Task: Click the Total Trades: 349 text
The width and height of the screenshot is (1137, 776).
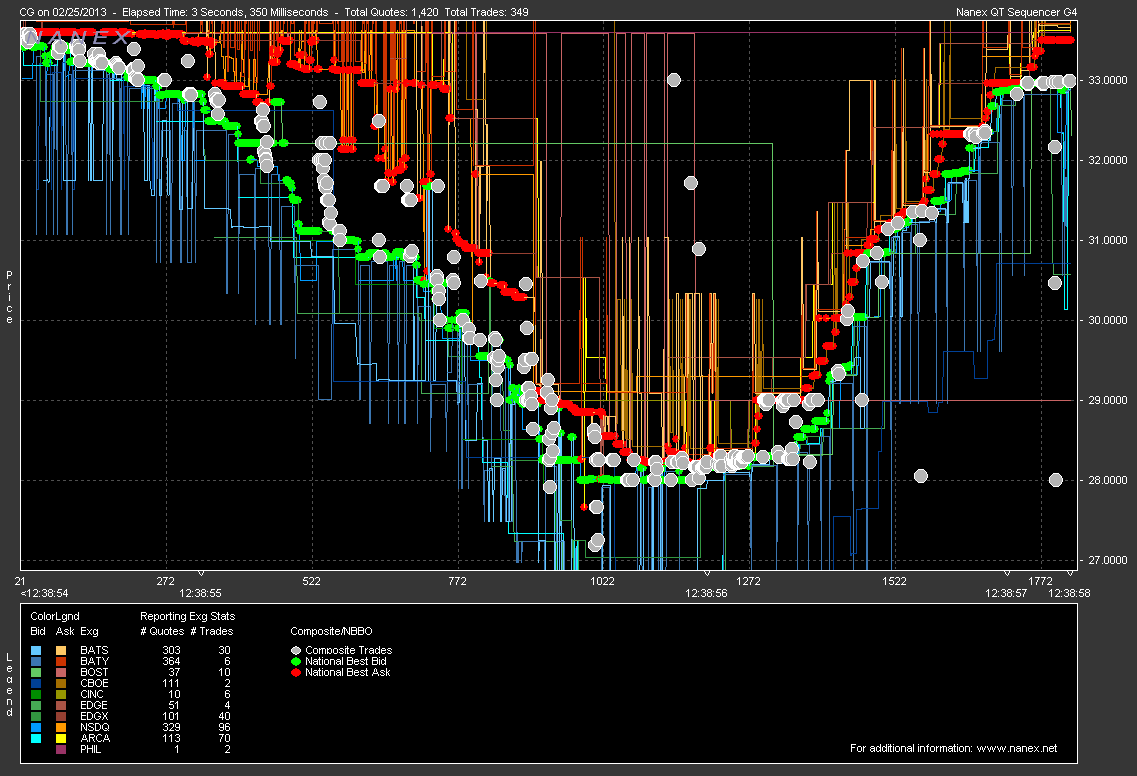Action: [x=487, y=12]
